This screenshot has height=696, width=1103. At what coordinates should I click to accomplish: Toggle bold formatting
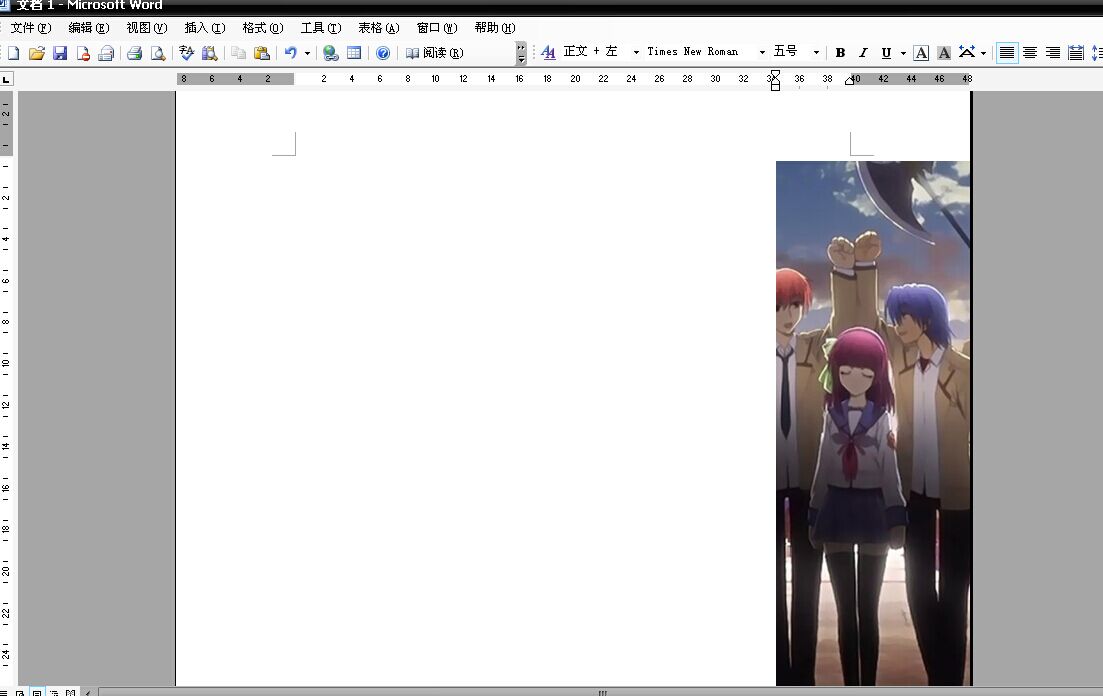pos(840,53)
